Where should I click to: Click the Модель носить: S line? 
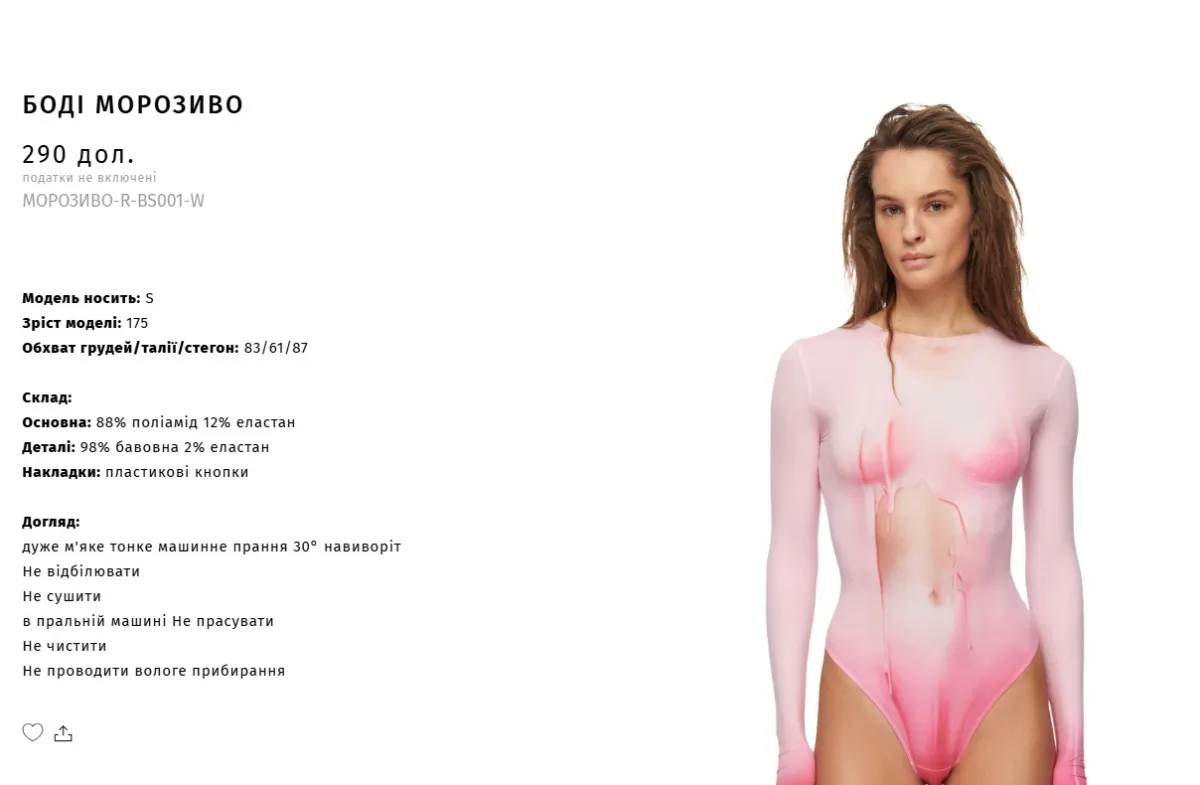click(x=88, y=298)
